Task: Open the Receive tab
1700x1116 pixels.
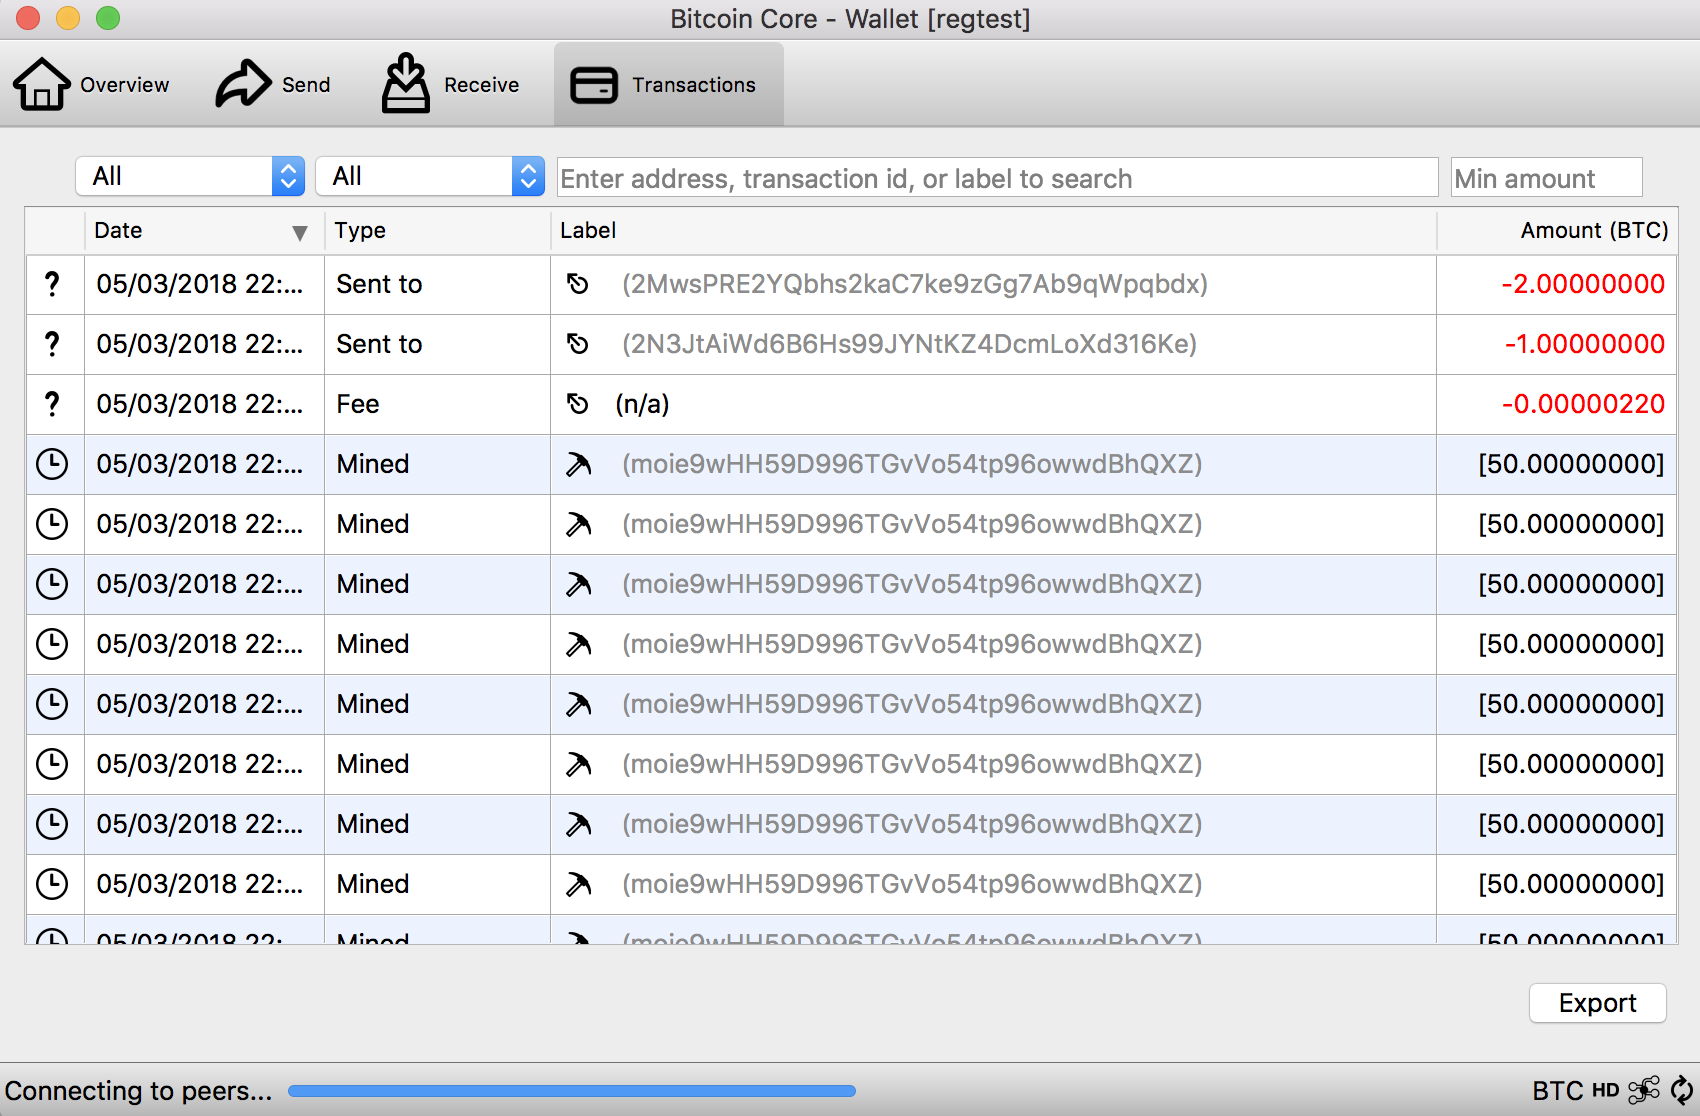Action: point(450,85)
